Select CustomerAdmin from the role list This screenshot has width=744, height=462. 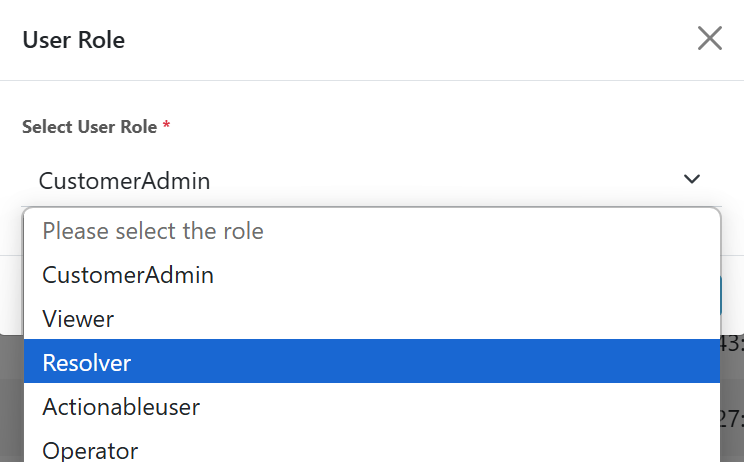point(128,274)
